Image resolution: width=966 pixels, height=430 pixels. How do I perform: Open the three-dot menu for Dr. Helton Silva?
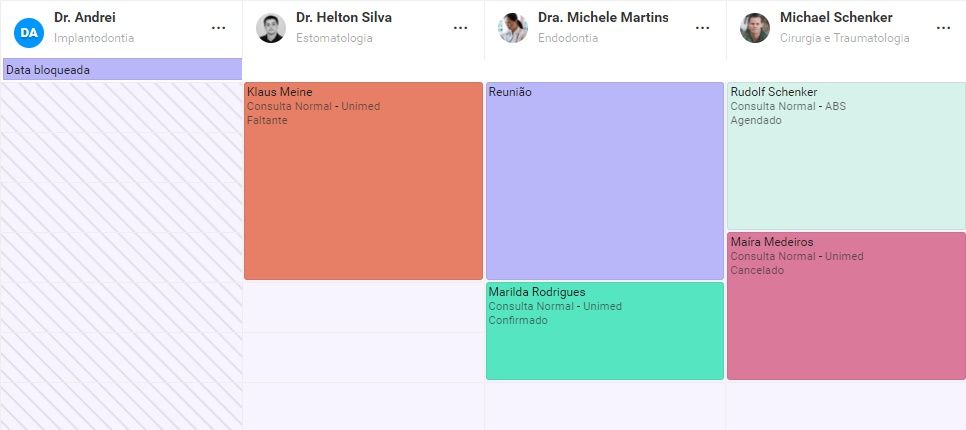pyautogui.click(x=460, y=28)
